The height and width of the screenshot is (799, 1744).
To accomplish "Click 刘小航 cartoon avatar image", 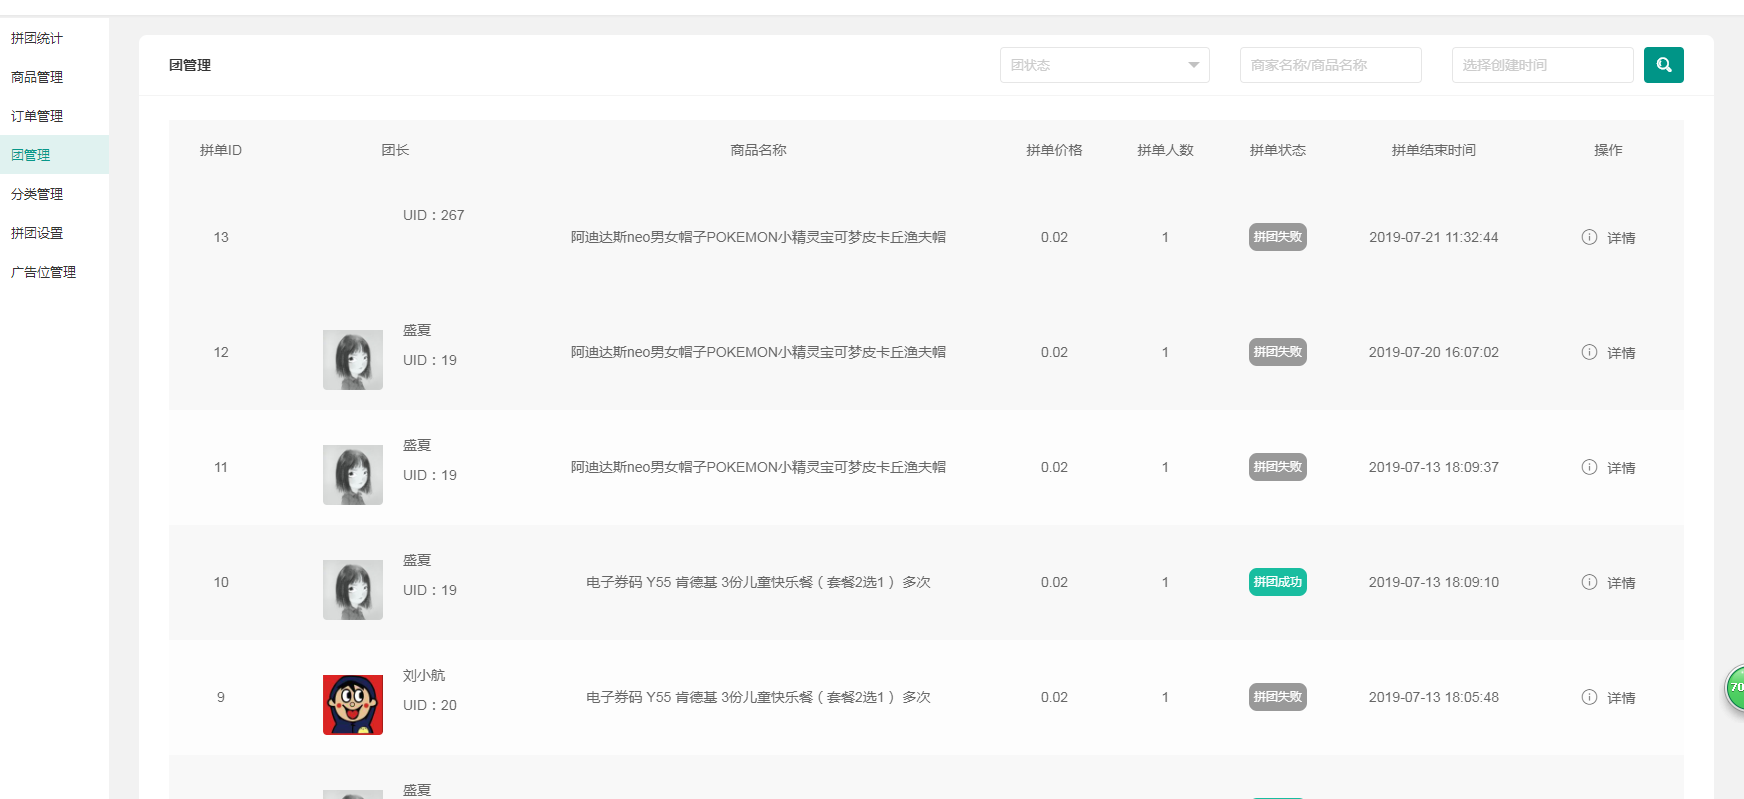I will pos(353,705).
